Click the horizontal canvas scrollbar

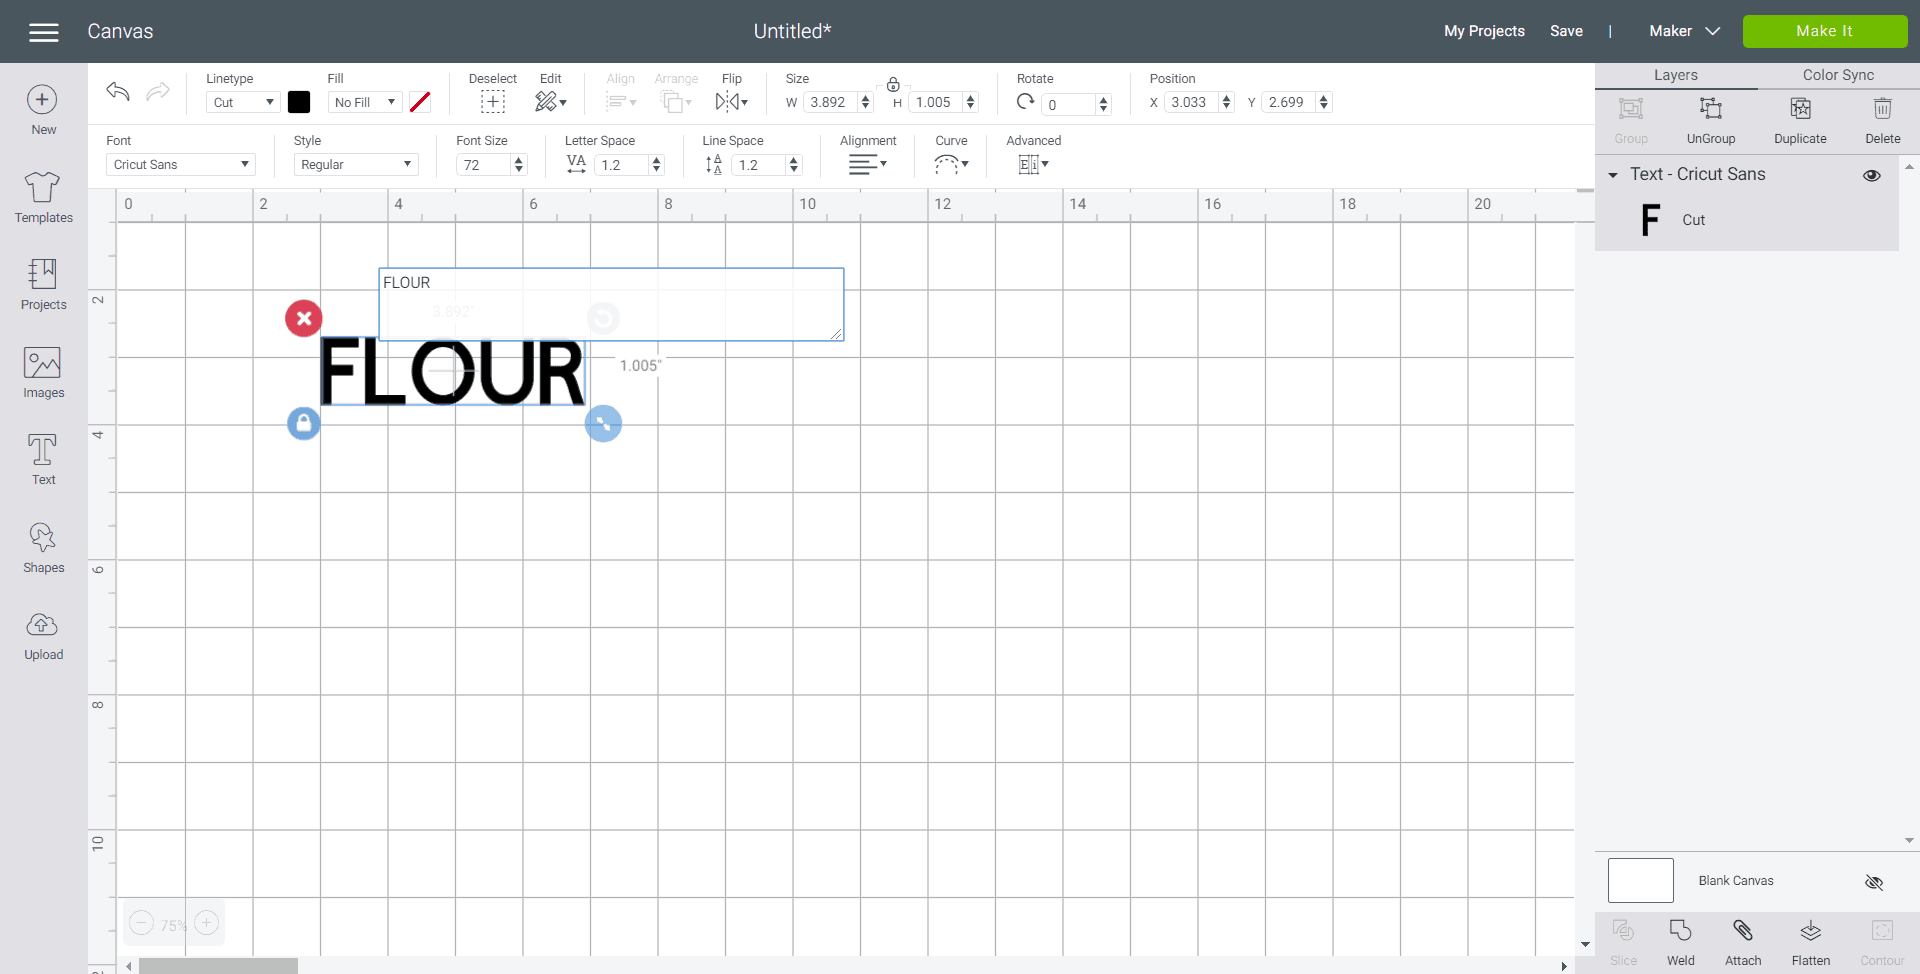click(218, 966)
